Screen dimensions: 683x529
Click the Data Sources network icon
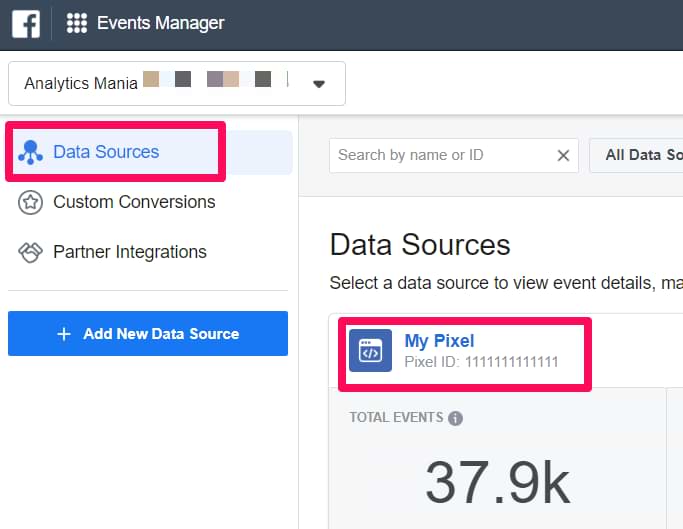tap(30, 153)
